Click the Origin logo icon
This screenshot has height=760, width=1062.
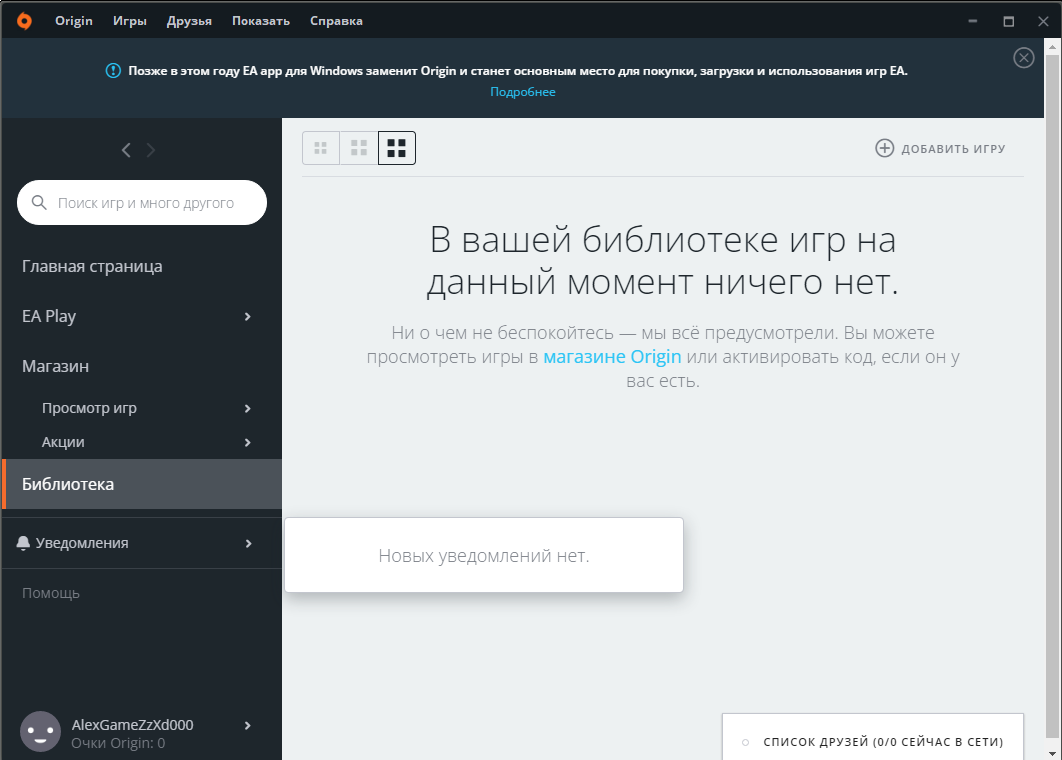click(x=24, y=21)
